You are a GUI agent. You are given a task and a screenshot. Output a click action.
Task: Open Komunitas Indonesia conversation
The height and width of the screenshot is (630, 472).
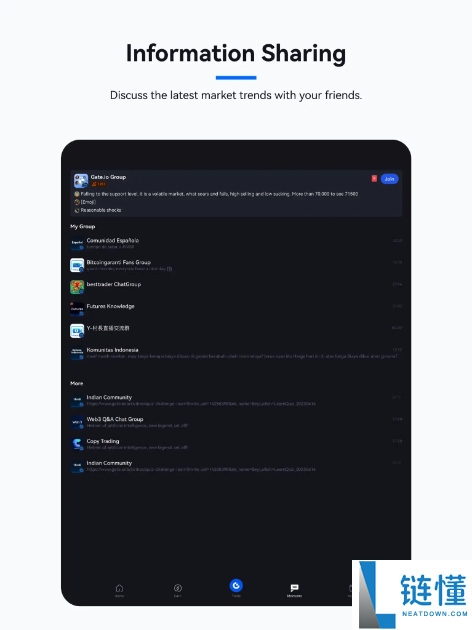tap(236, 353)
